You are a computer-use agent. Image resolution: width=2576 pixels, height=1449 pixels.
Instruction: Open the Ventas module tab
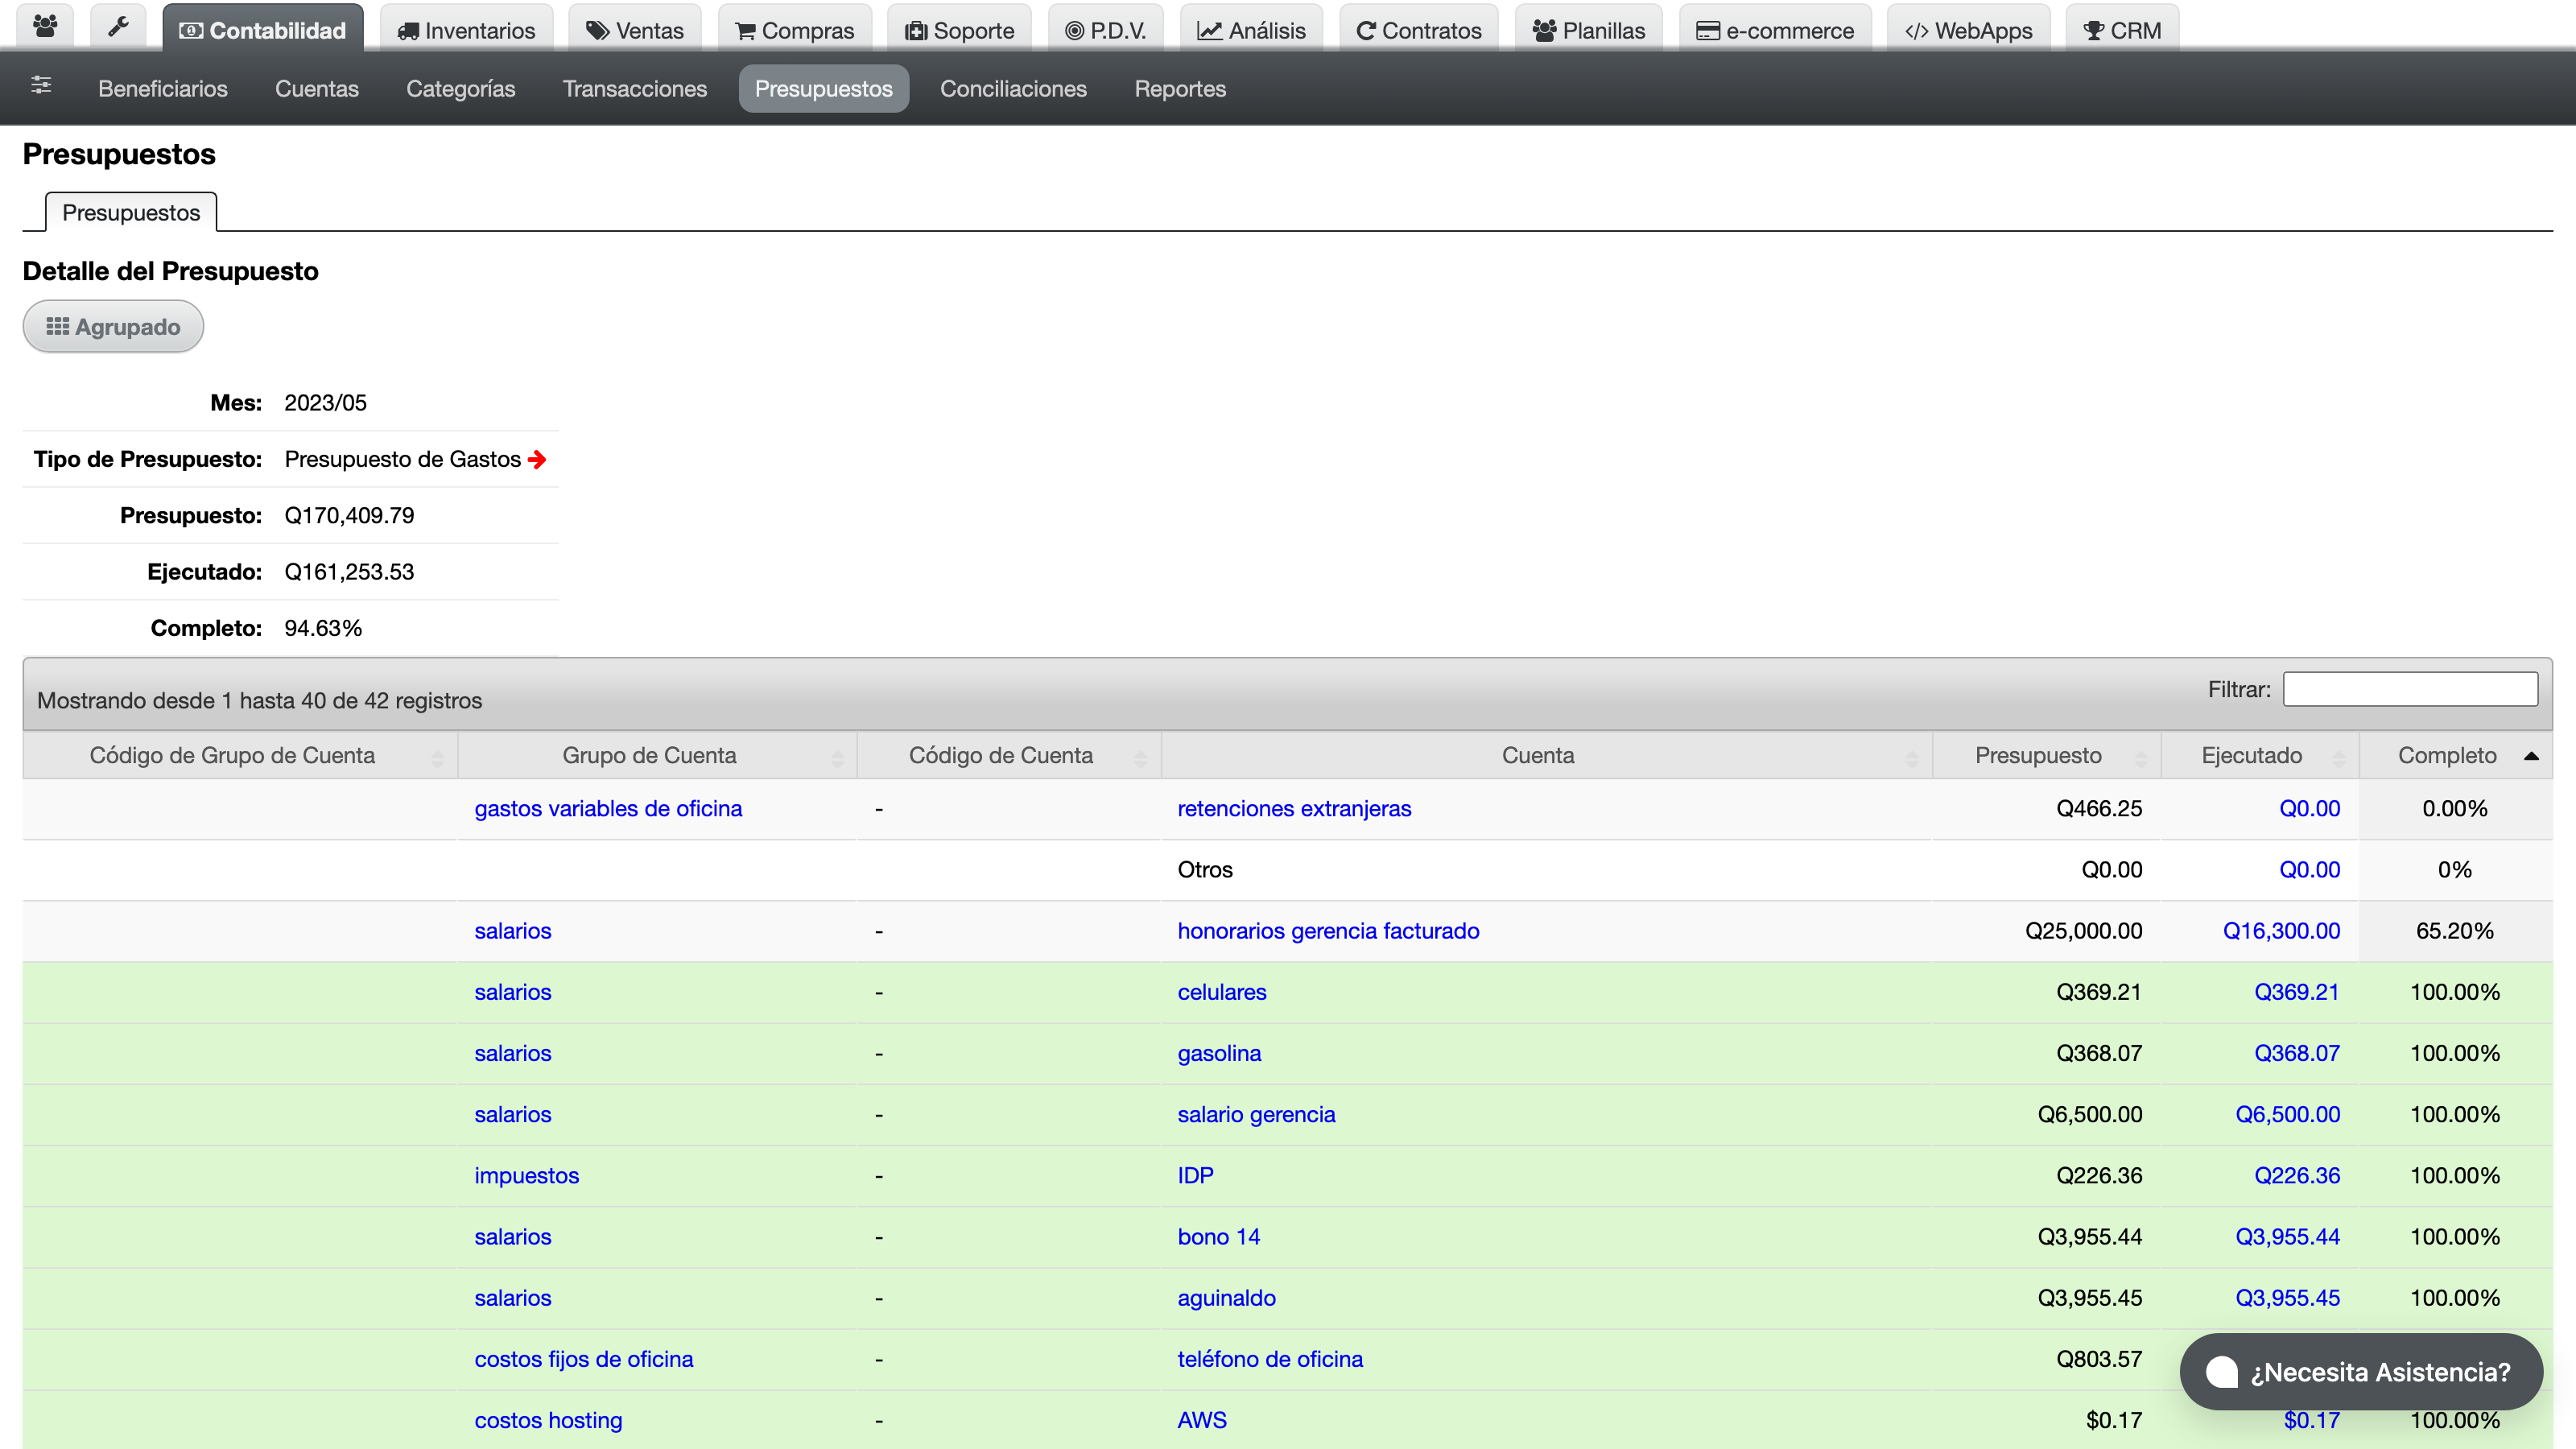[635, 30]
